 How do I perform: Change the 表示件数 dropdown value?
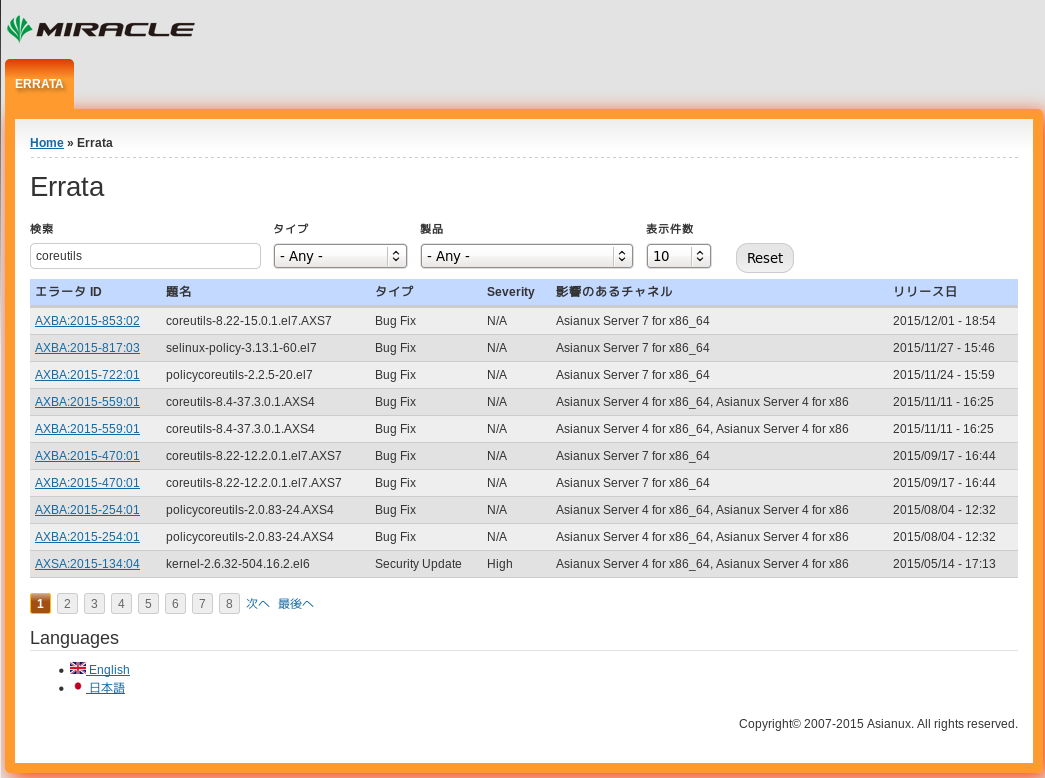(x=678, y=256)
